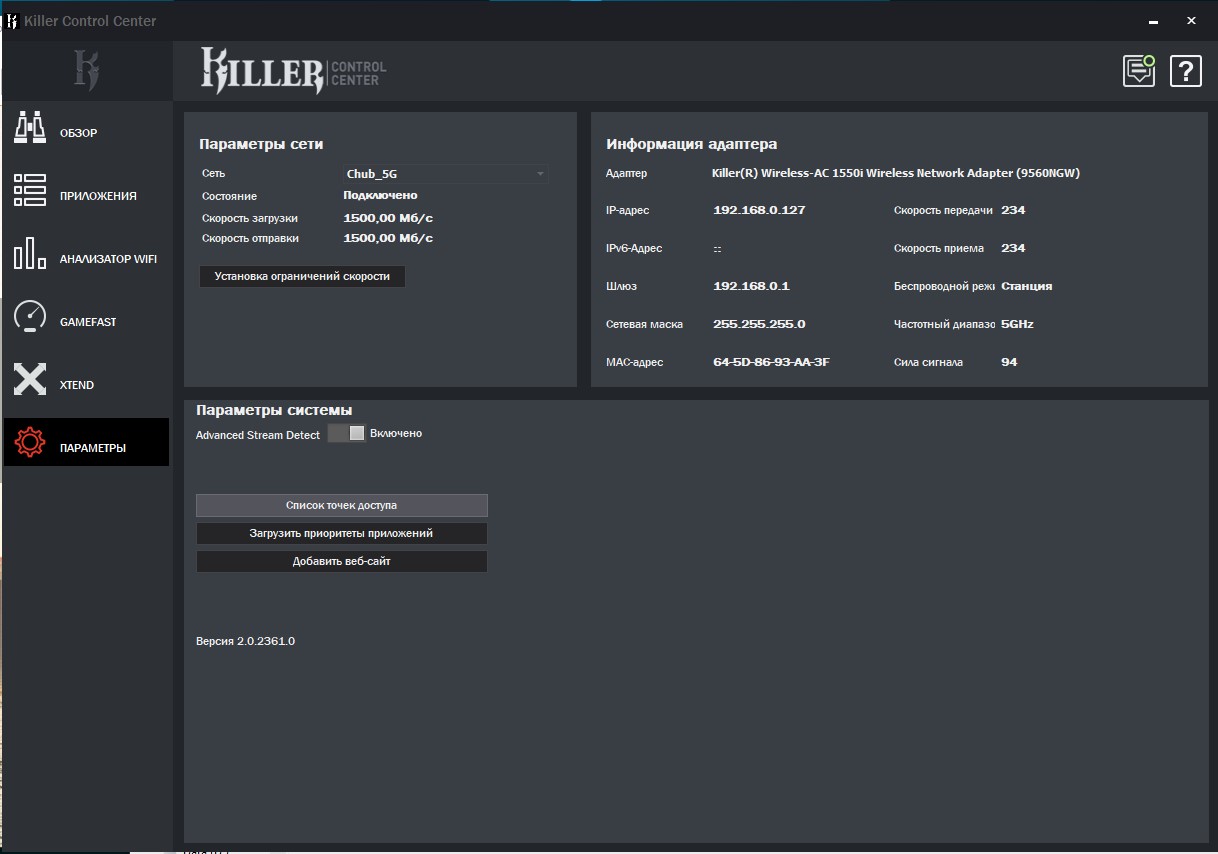Select the XTEND menu label
This screenshot has width=1218, height=854.
click(x=77, y=385)
